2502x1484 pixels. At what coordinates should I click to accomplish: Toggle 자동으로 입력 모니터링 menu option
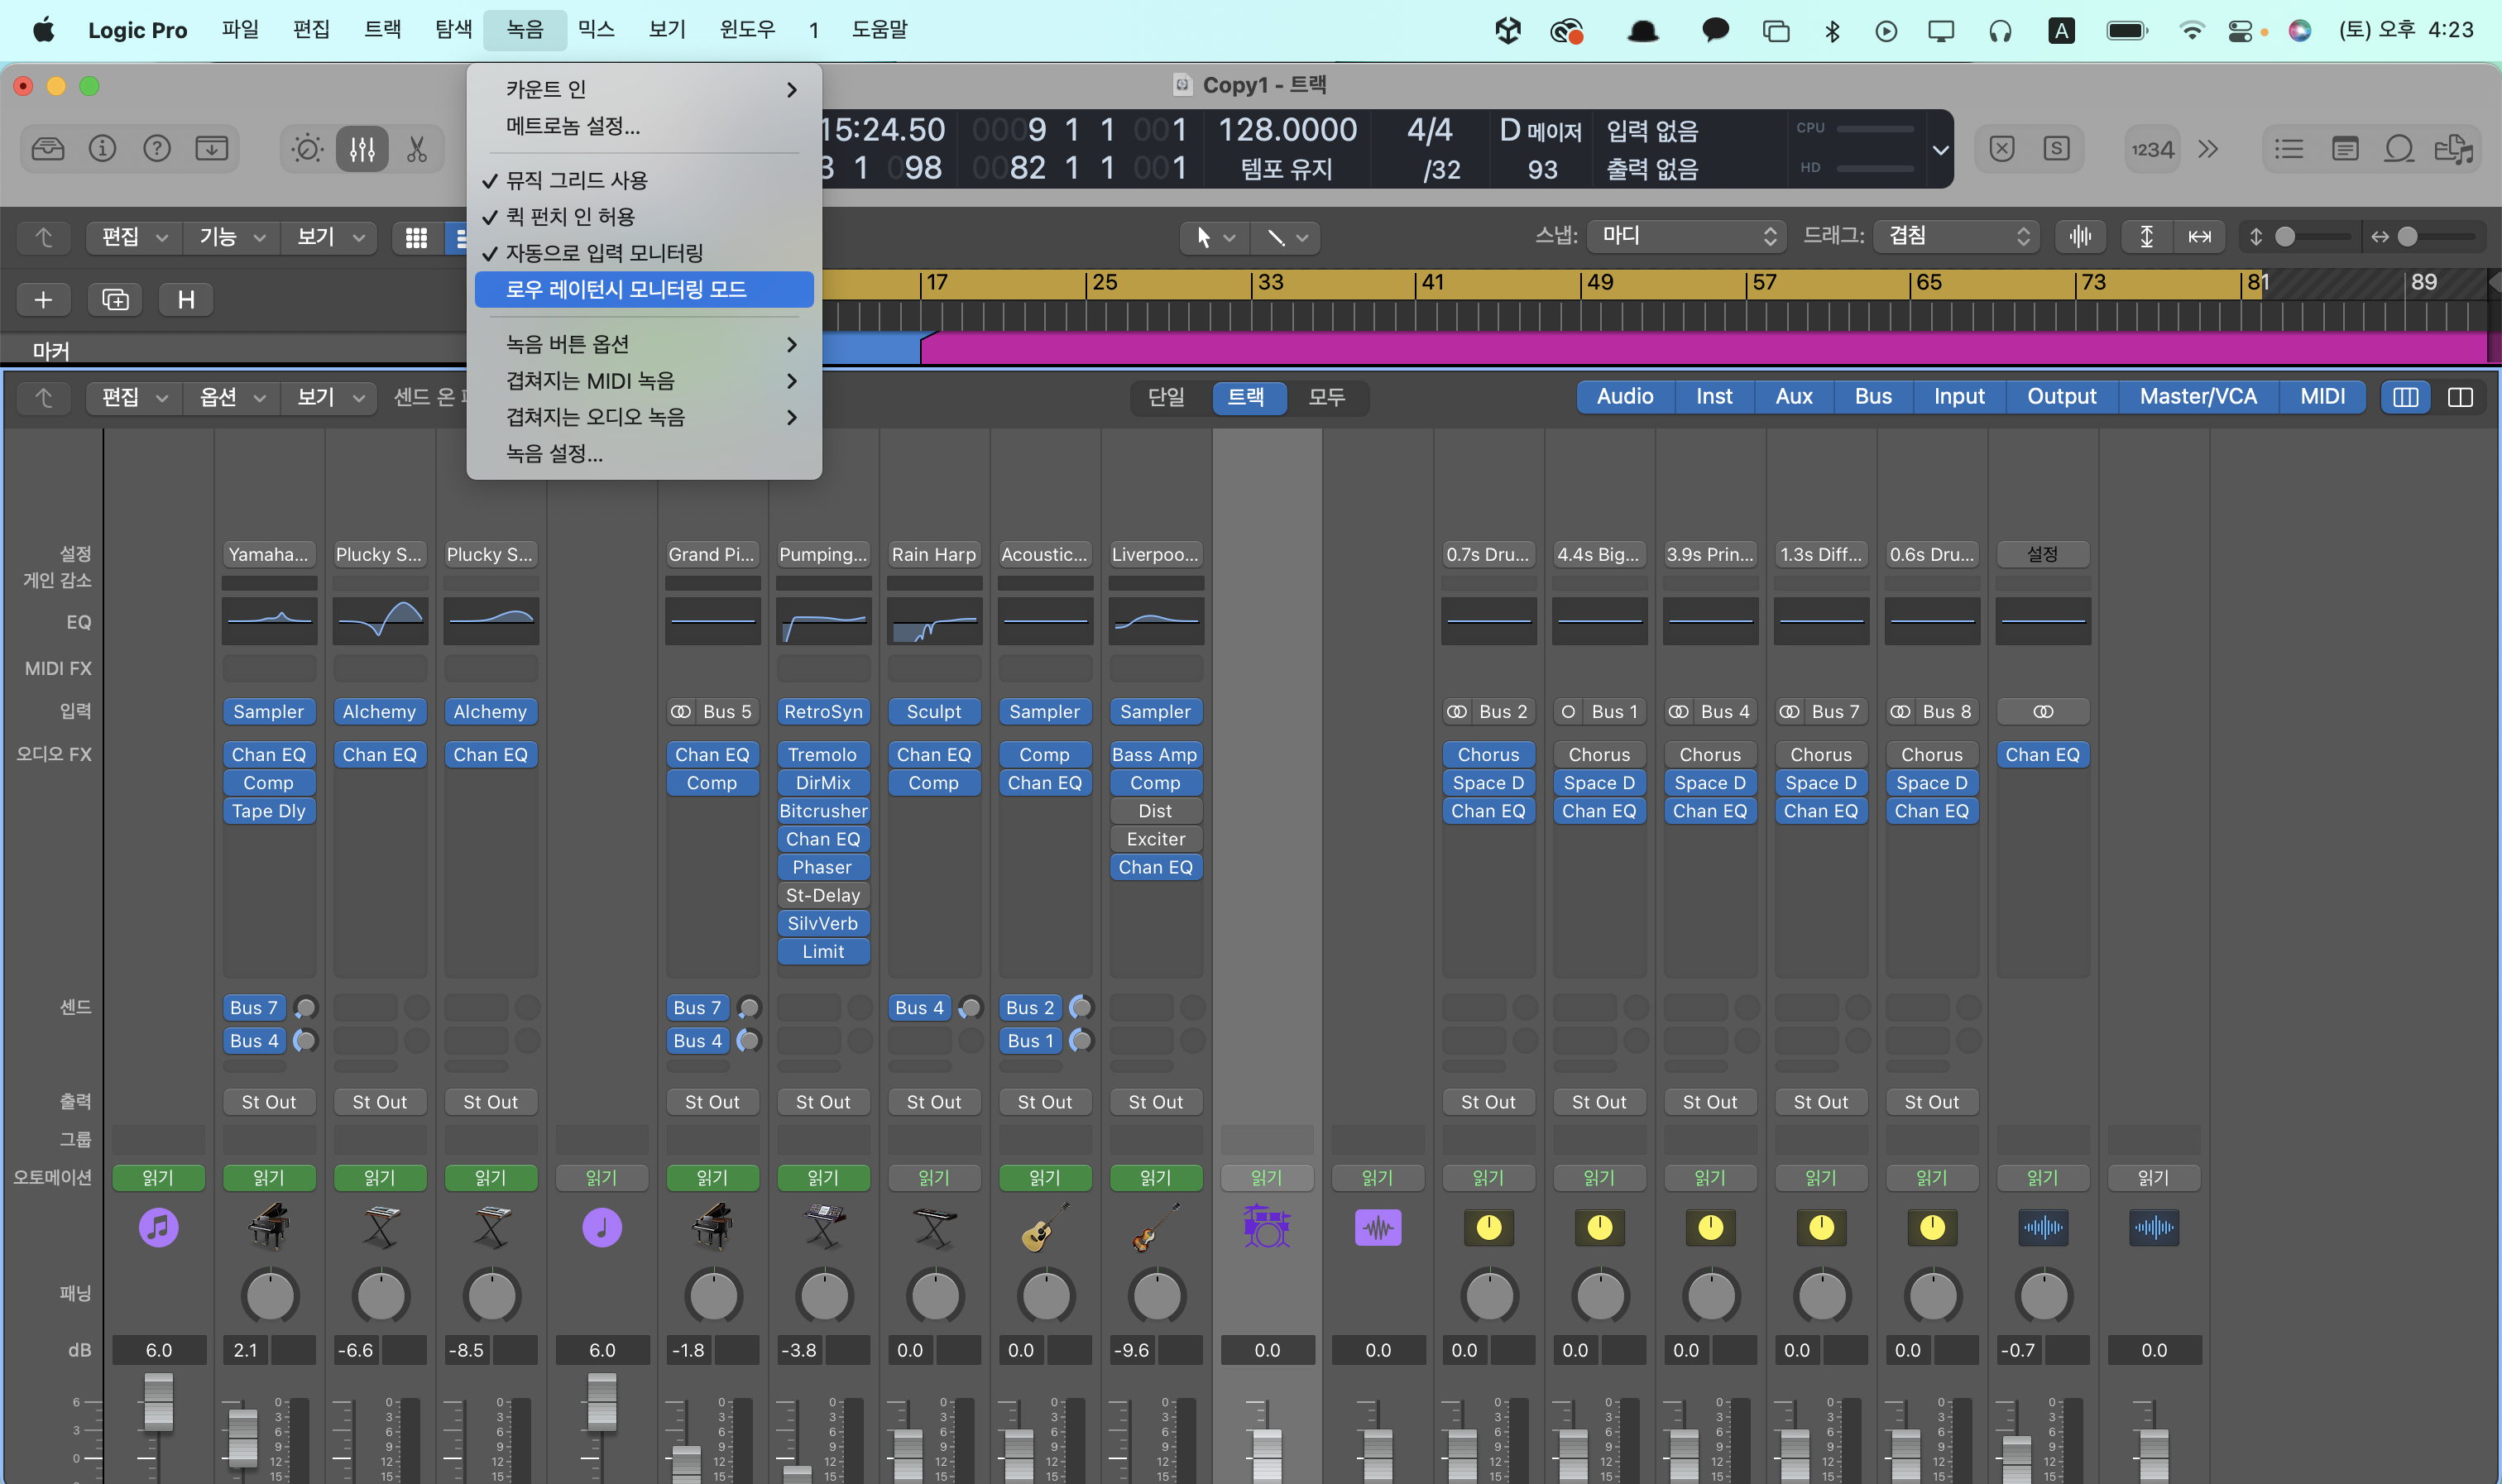point(604,253)
